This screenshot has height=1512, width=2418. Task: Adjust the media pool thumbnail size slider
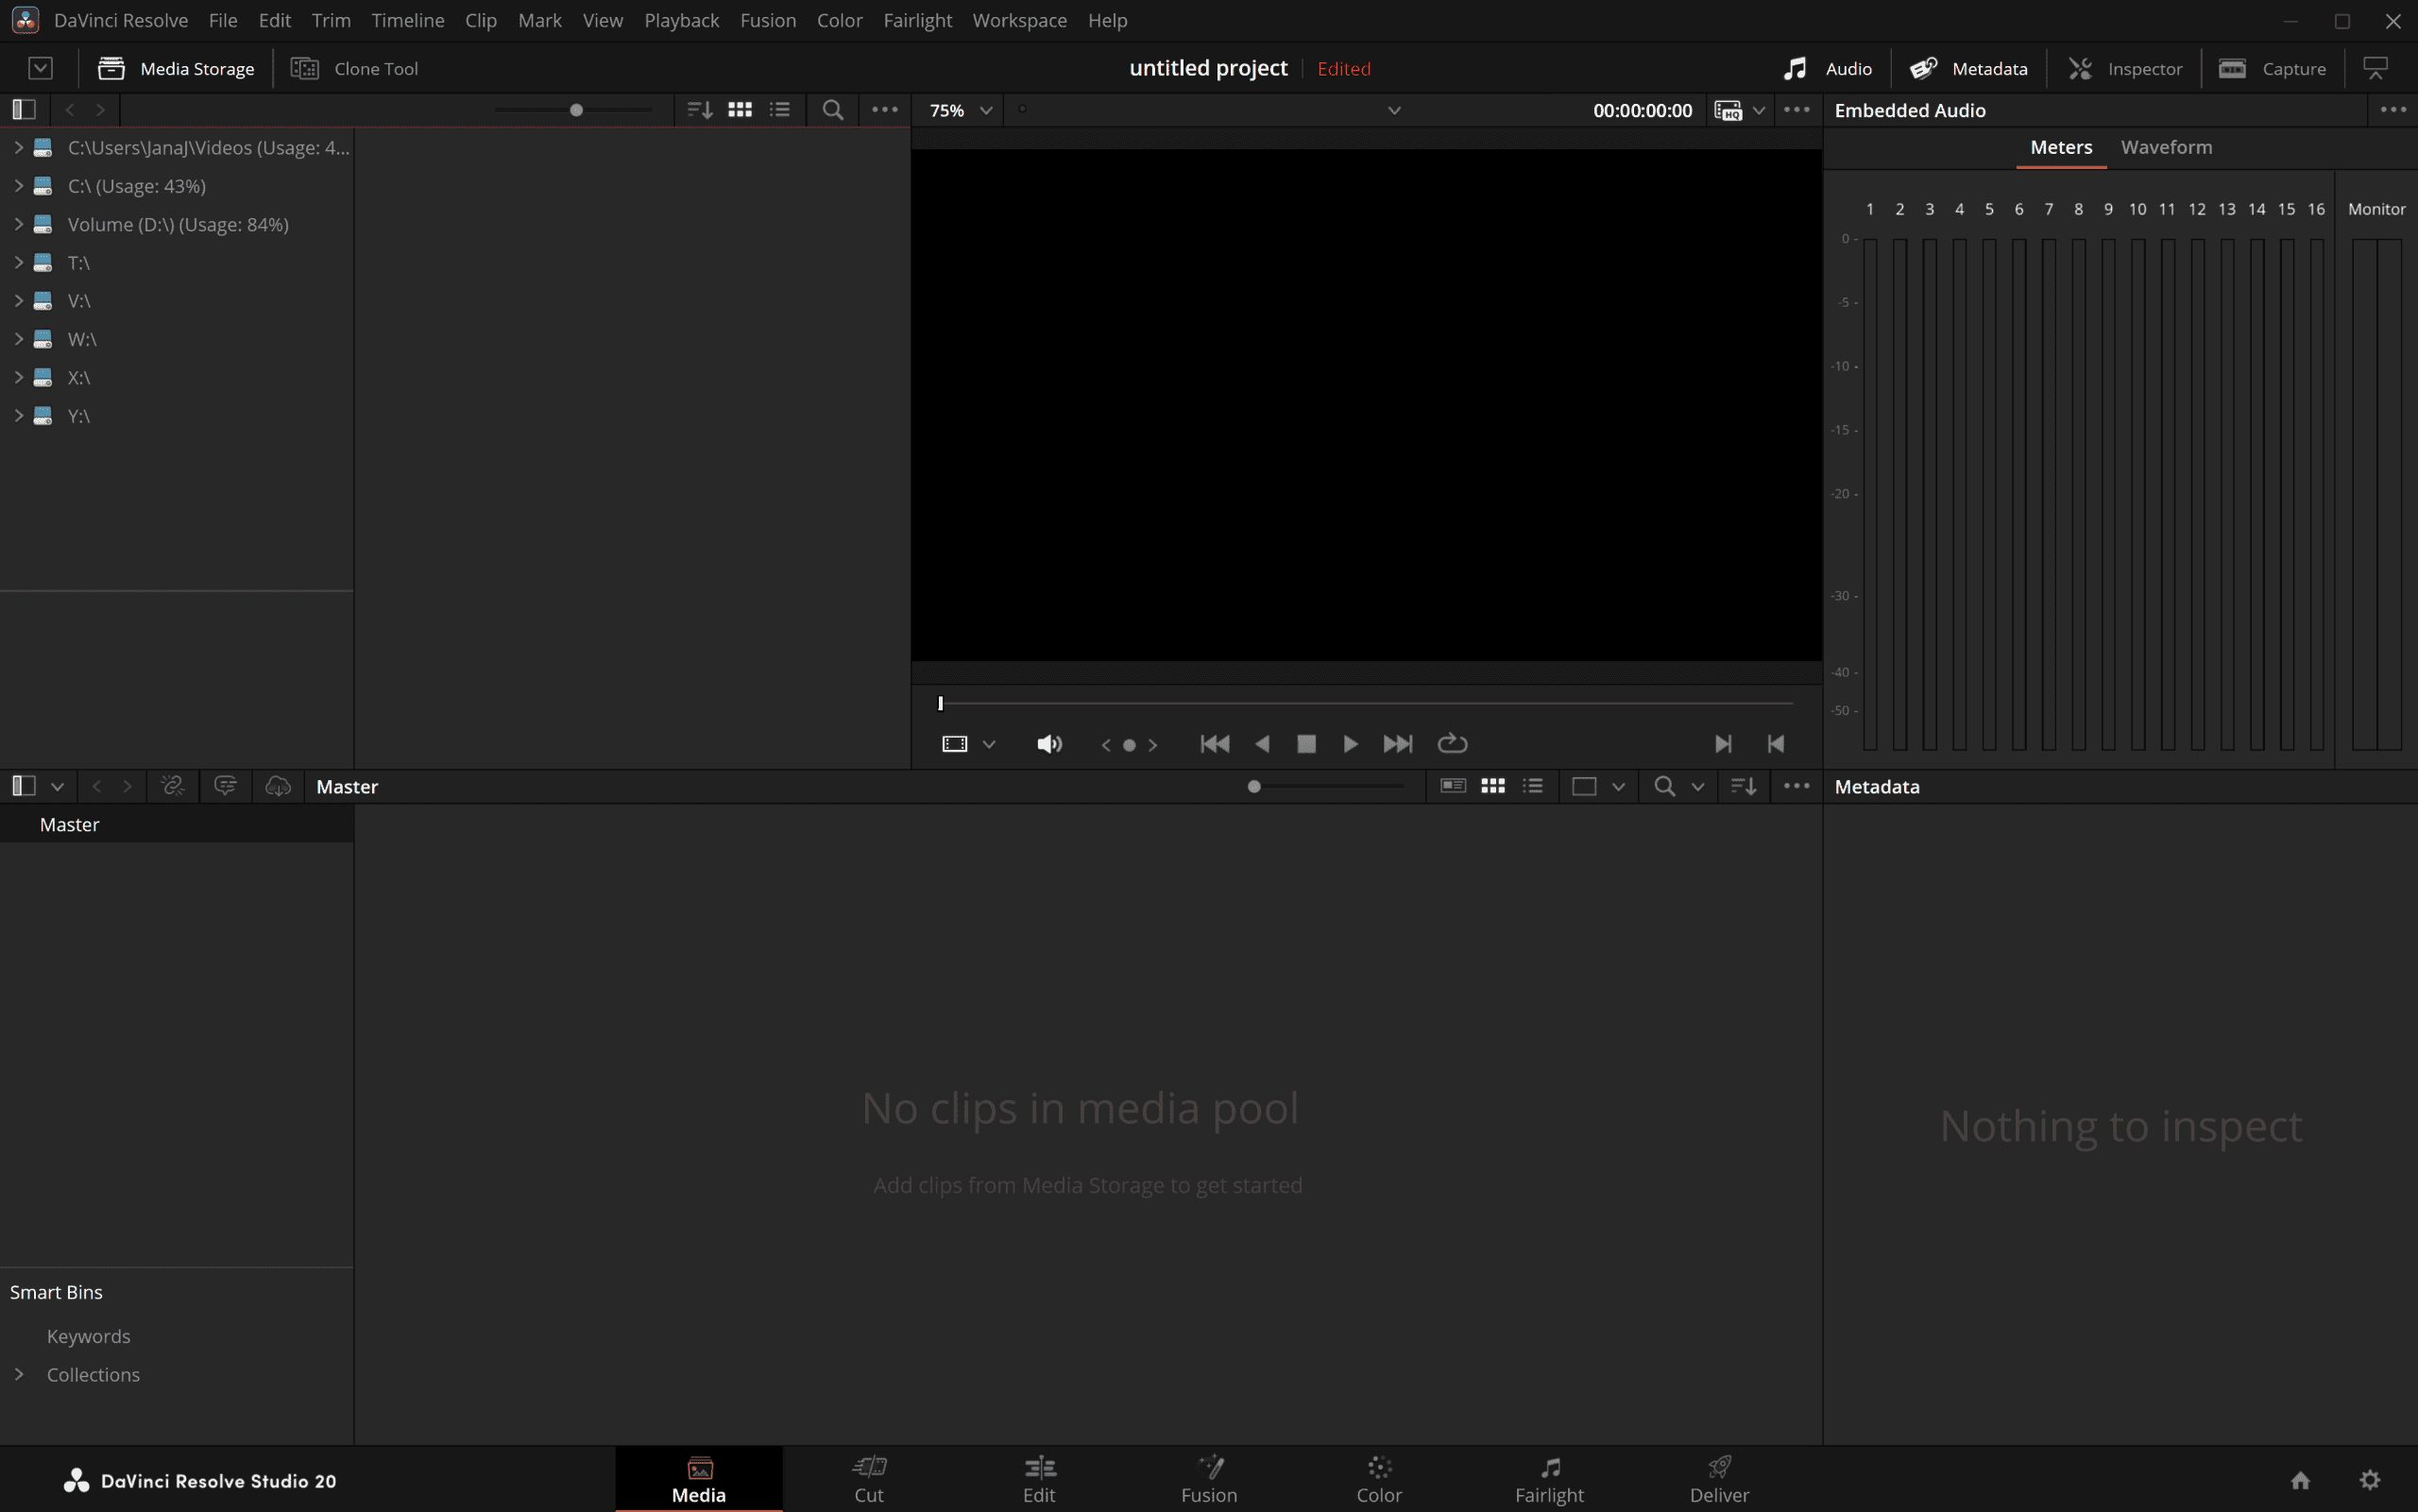[x=1255, y=786]
